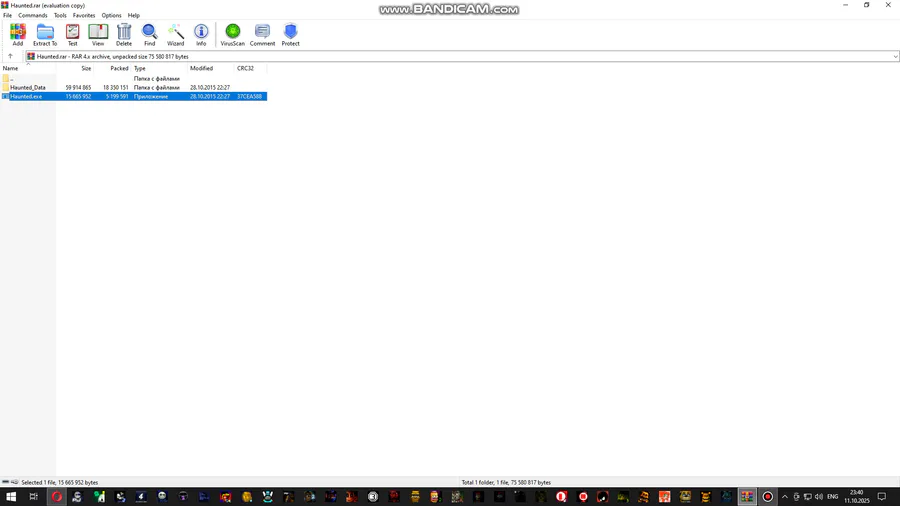Image resolution: width=900 pixels, height=506 pixels.
Task: Open the notification center icon
Action: pos(882,497)
